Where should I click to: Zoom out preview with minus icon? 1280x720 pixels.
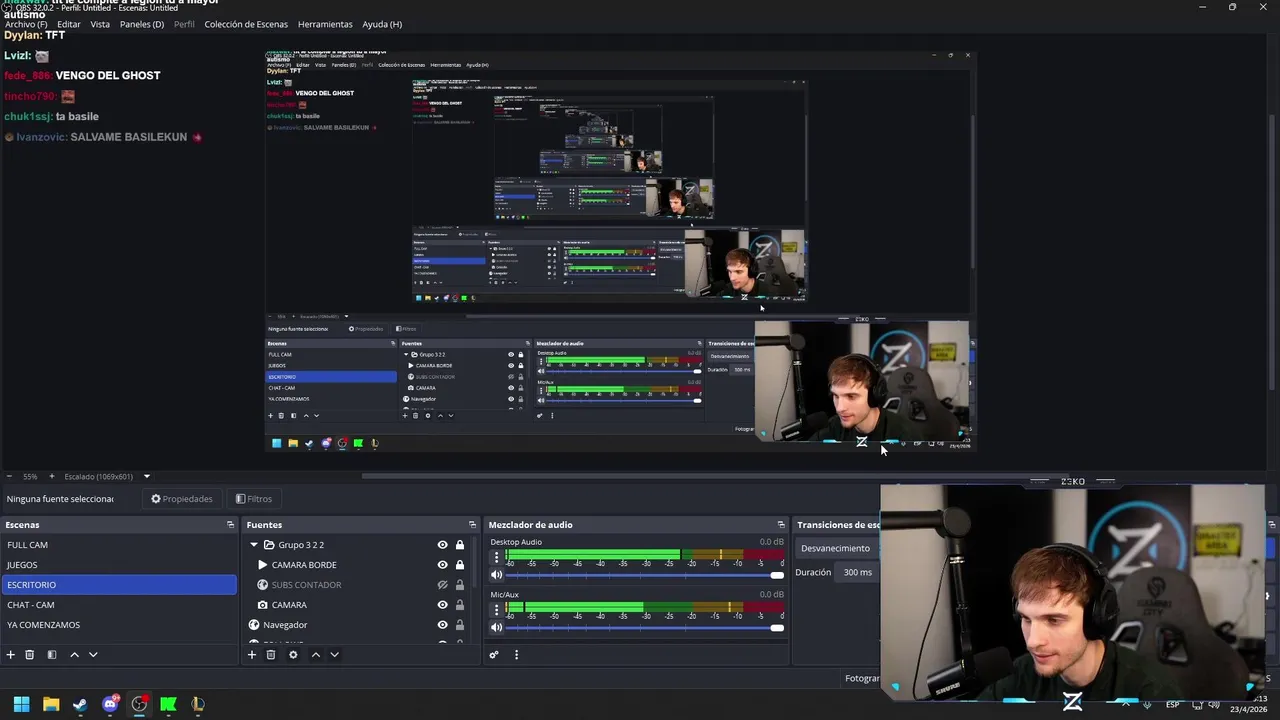pyautogui.click(x=9, y=477)
